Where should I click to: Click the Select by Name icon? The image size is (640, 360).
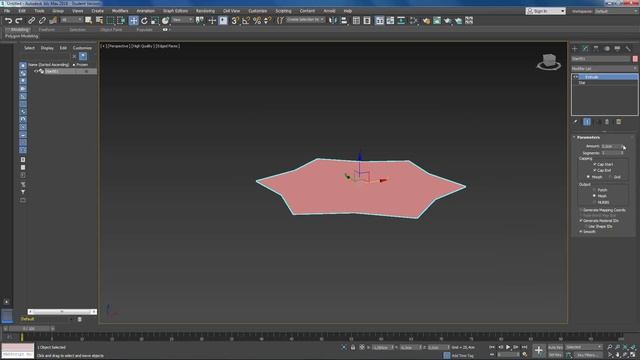pos(99,20)
